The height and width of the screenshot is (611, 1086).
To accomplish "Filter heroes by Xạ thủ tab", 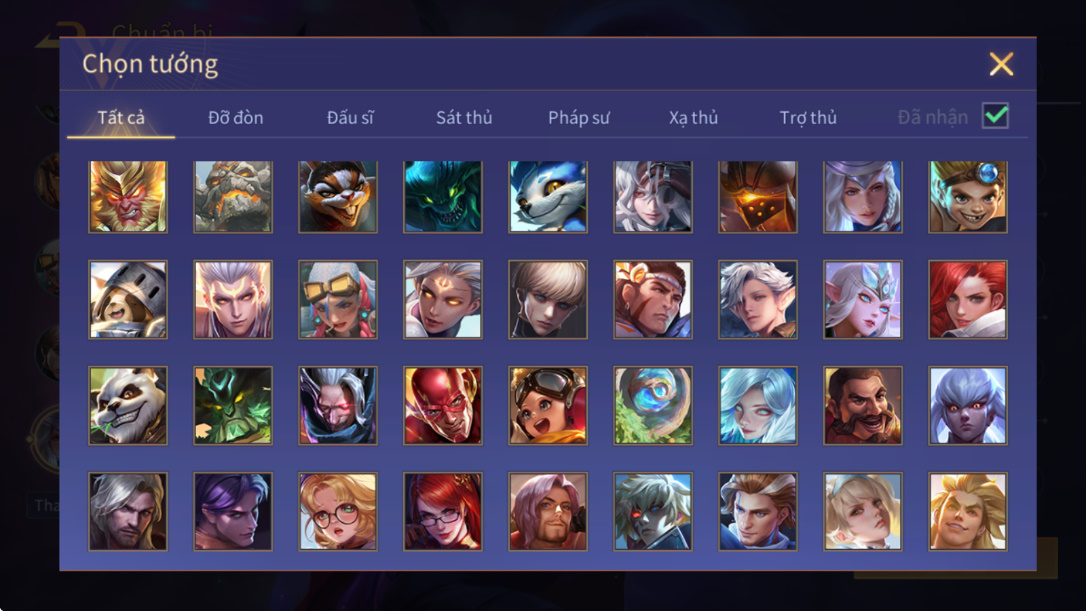I will pyautogui.click(x=693, y=118).
